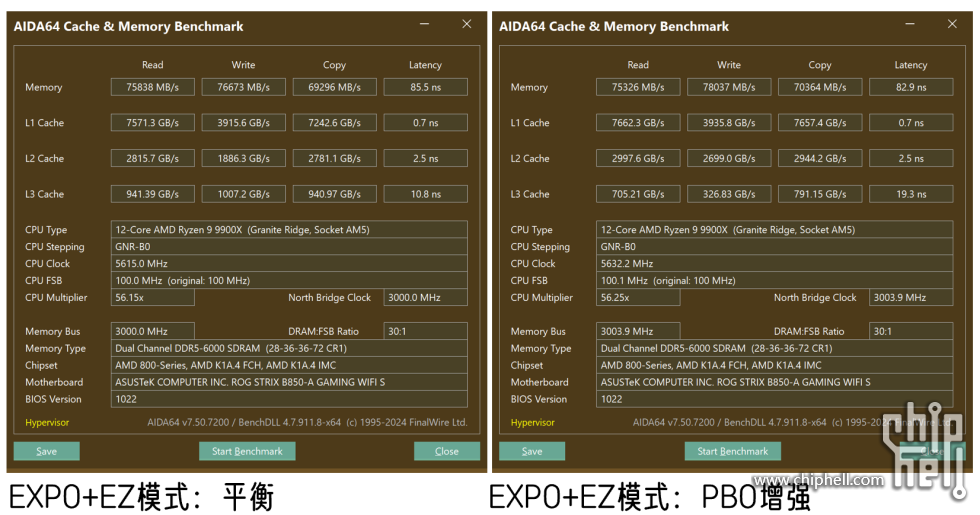
Task: Click Hypervisor label in right window
Action: pyautogui.click(x=532, y=422)
